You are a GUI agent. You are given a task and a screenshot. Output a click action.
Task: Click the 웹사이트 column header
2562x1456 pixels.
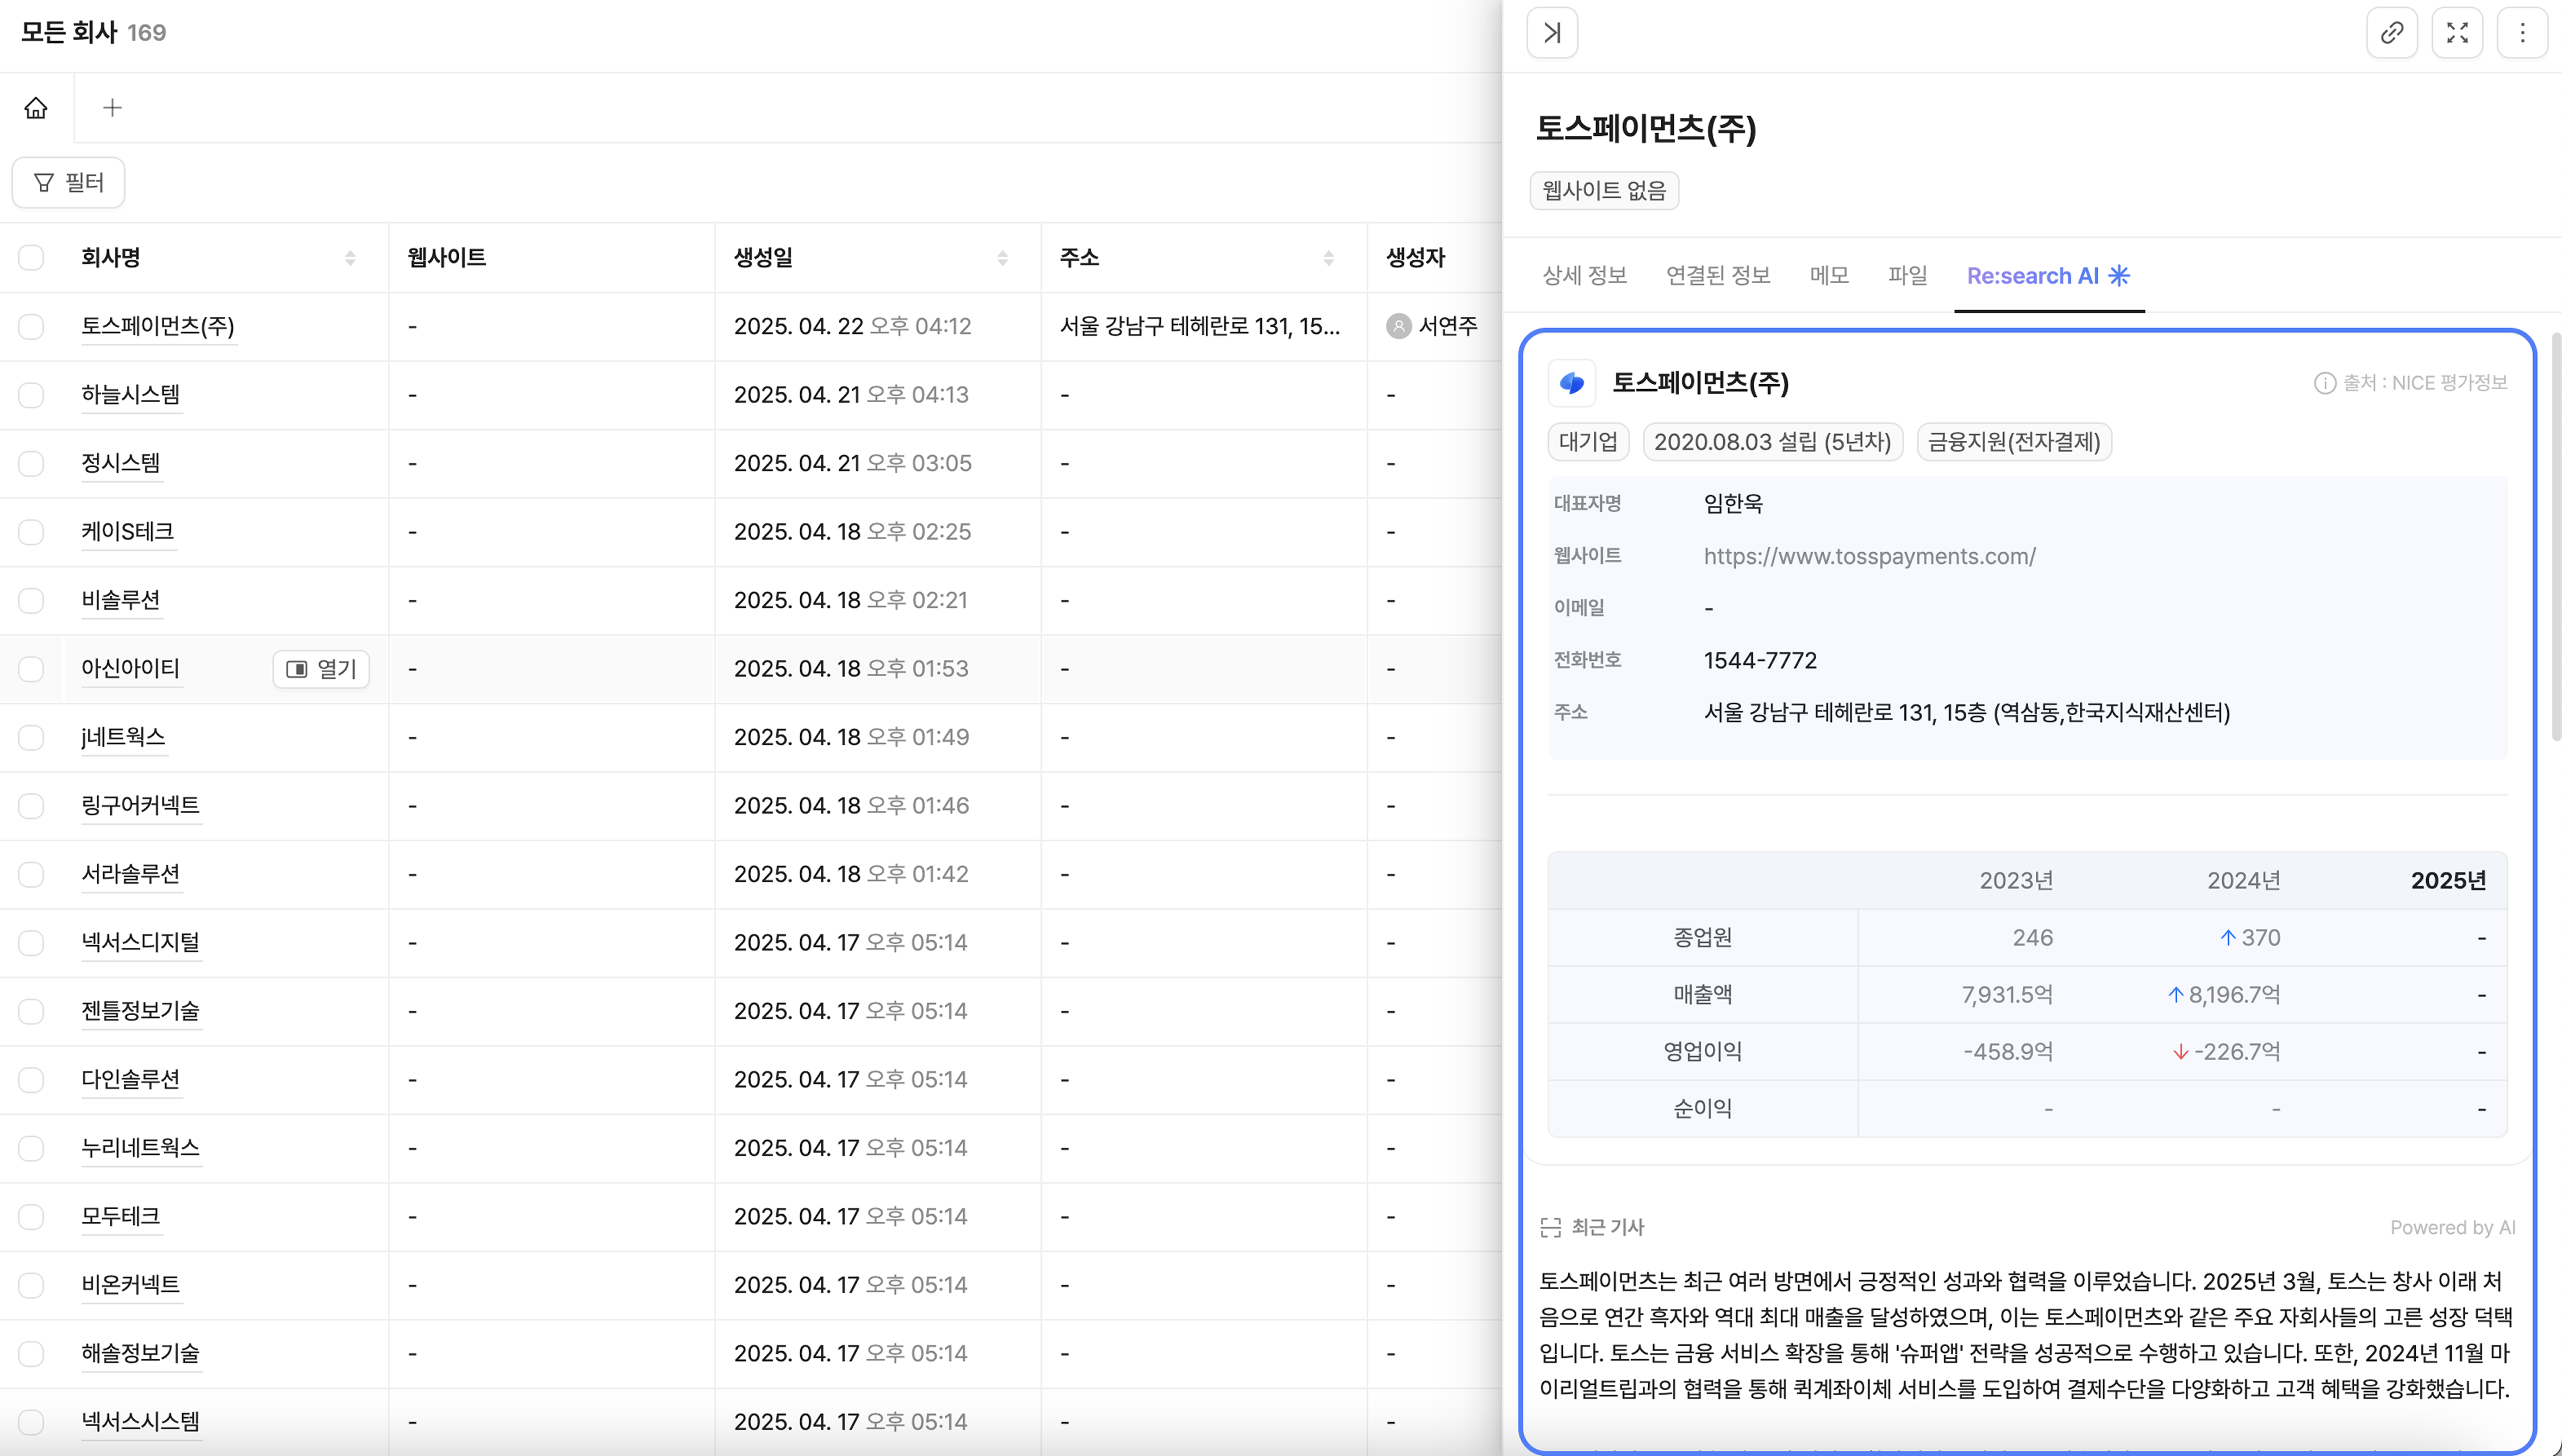click(447, 258)
